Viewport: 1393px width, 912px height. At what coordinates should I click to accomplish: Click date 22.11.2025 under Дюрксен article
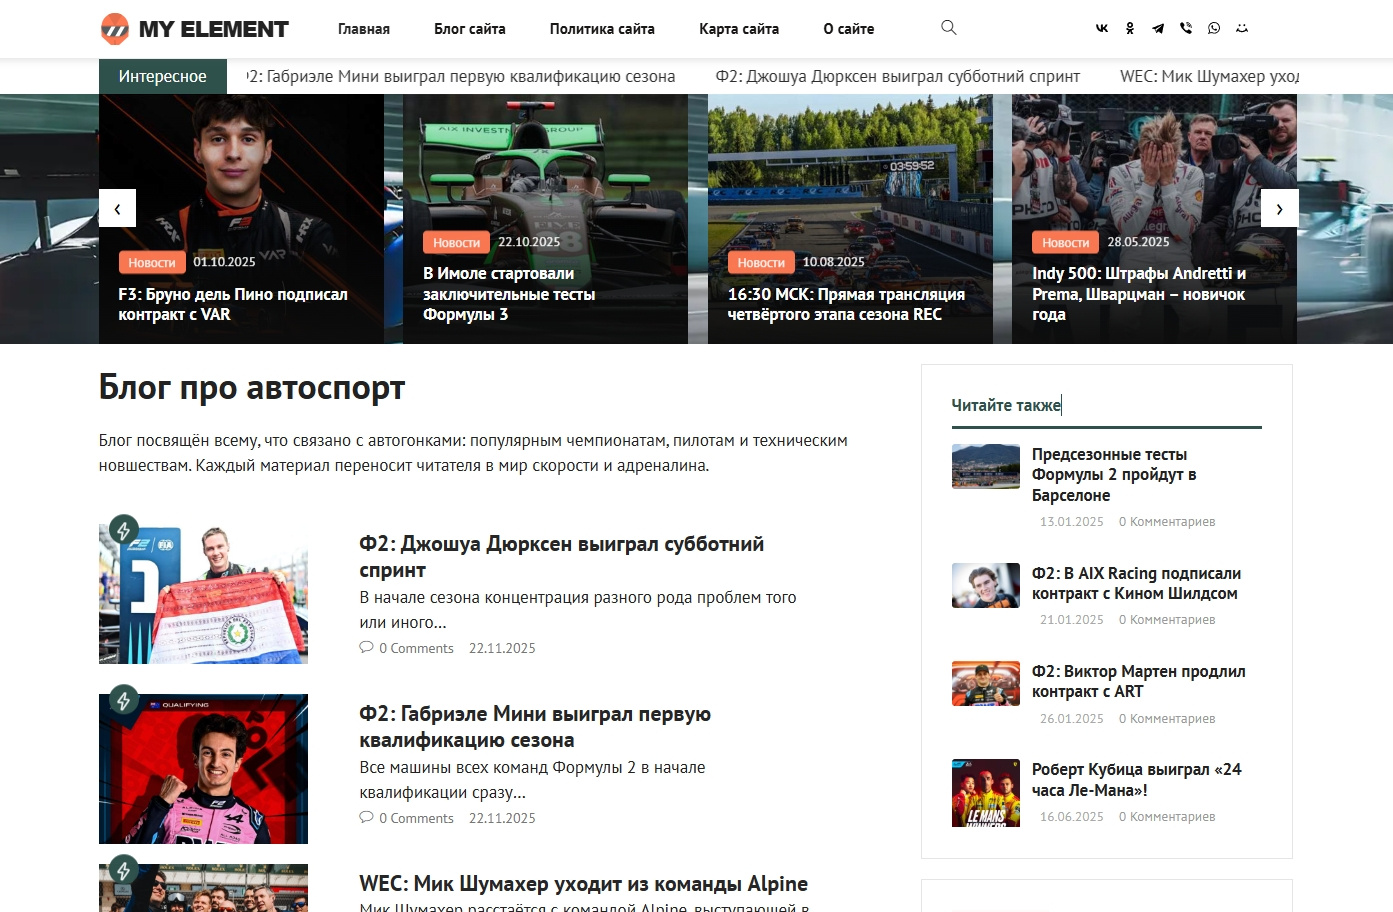point(502,648)
